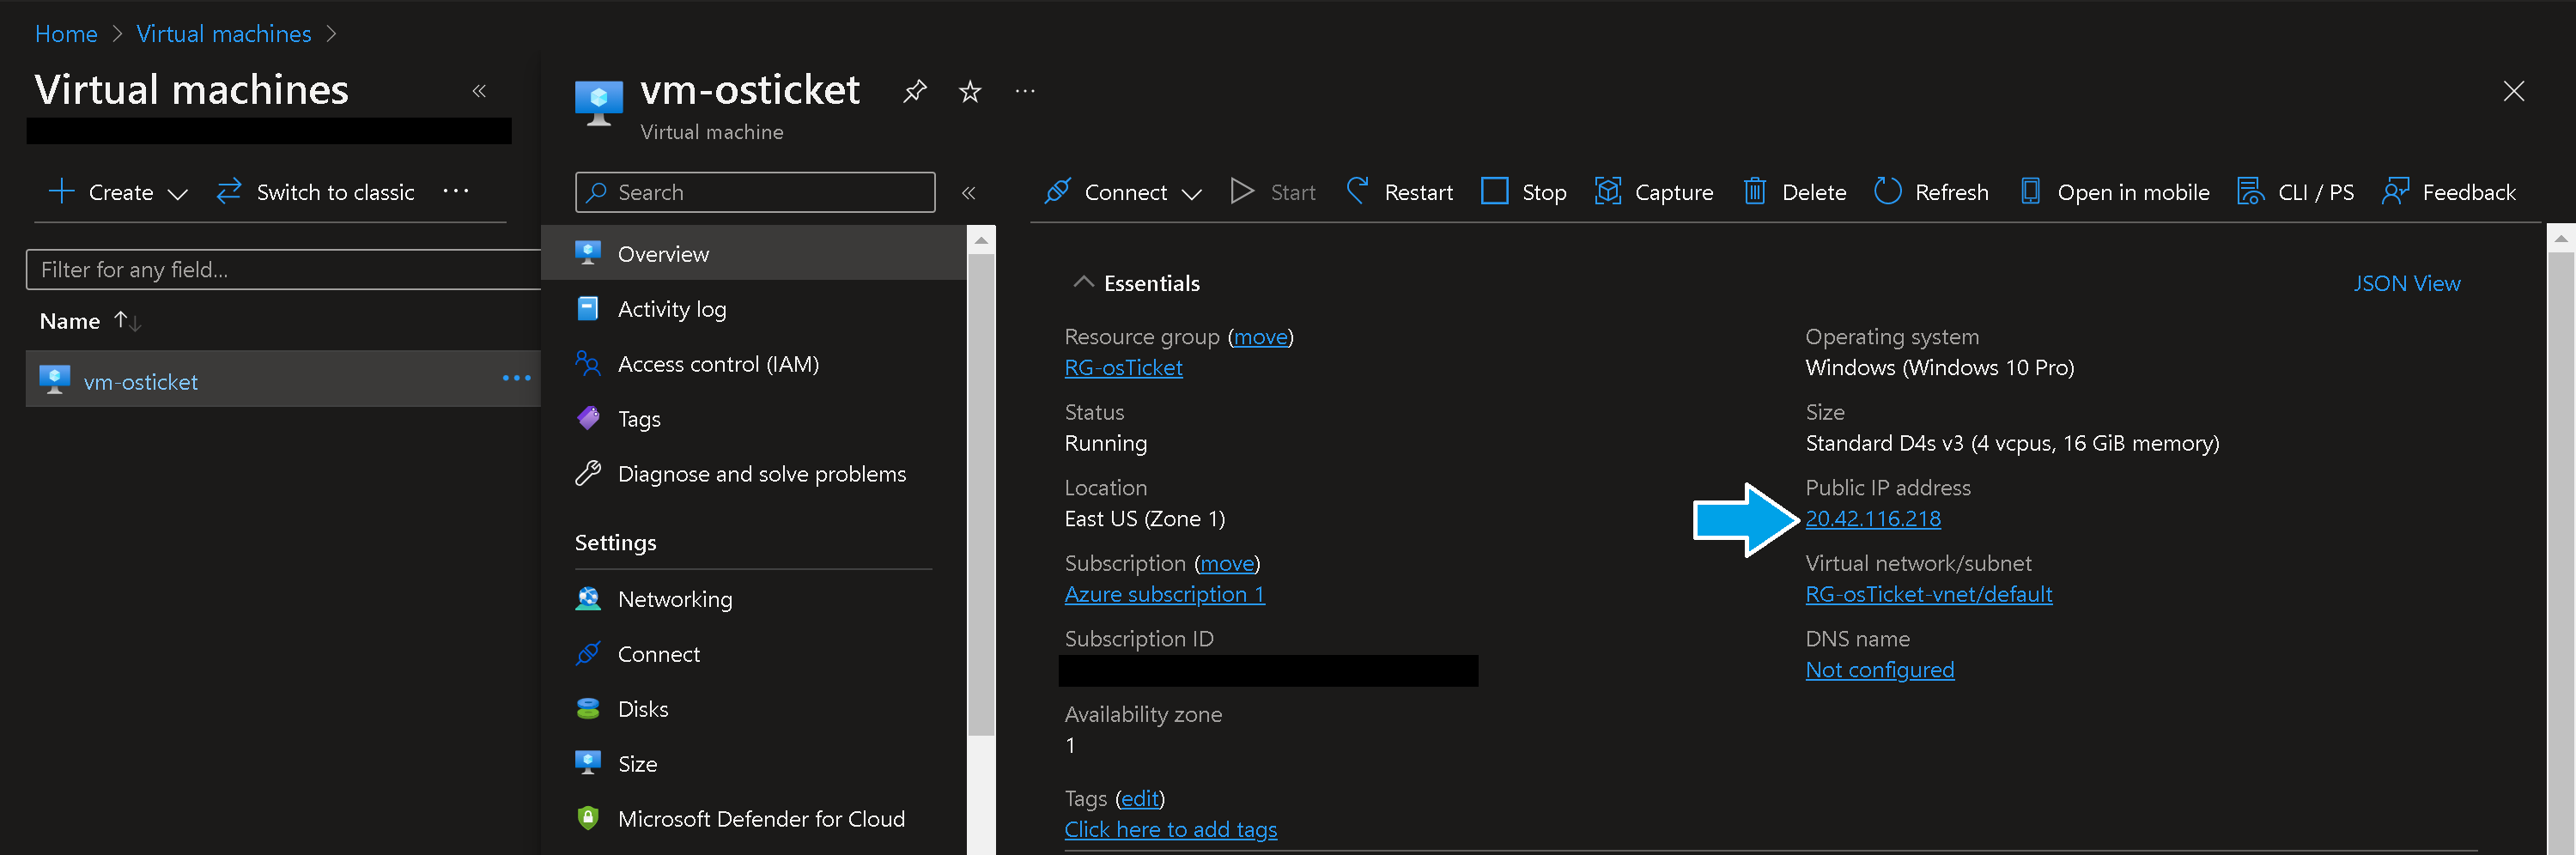Image resolution: width=2576 pixels, height=855 pixels.
Task: Open RG-osTicket-vnet/default network link
Action: (1928, 595)
